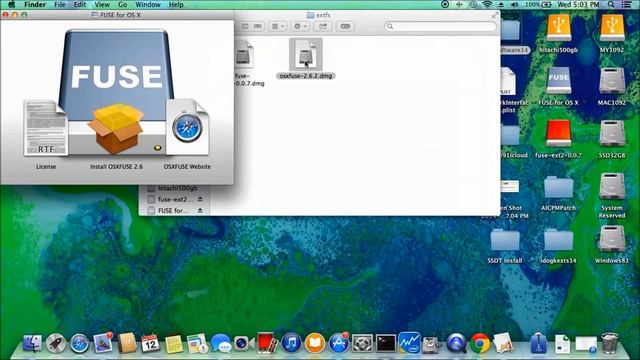Launch the Install OSXFUSE 2.6 package
640x360 pixels.
[x=116, y=128]
